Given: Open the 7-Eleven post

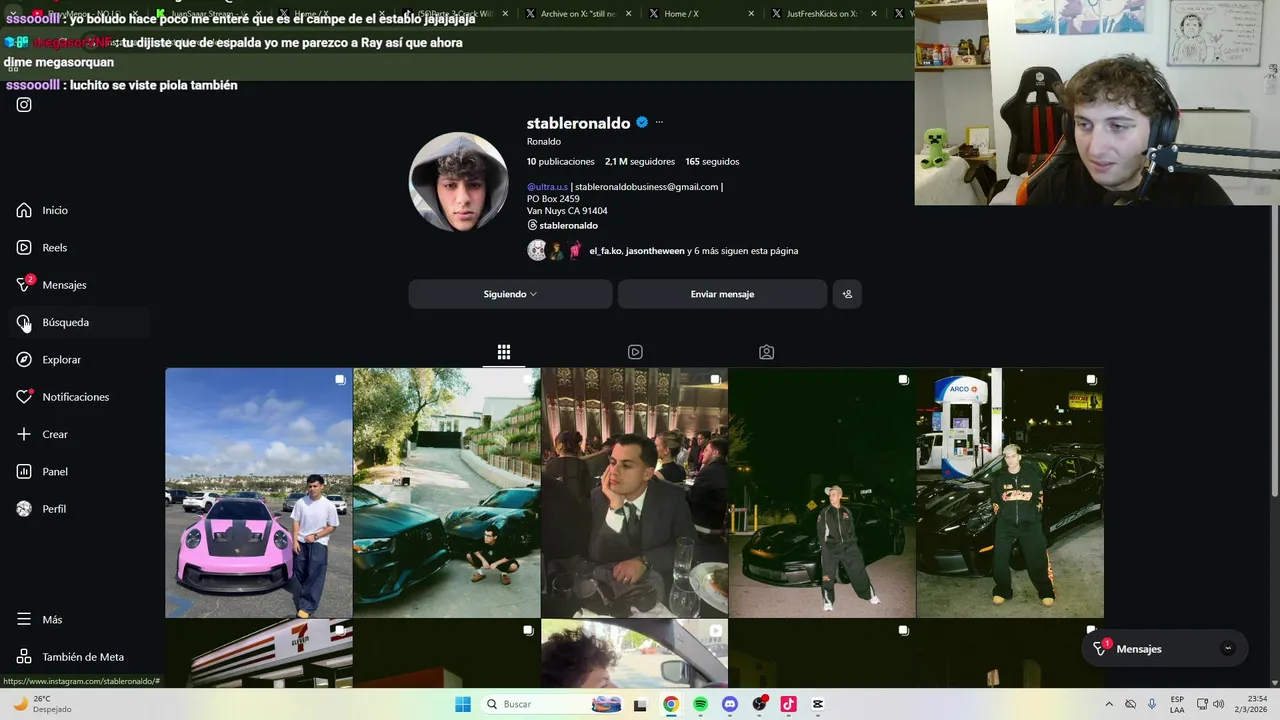Looking at the screenshot, I should [x=259, y=653].
